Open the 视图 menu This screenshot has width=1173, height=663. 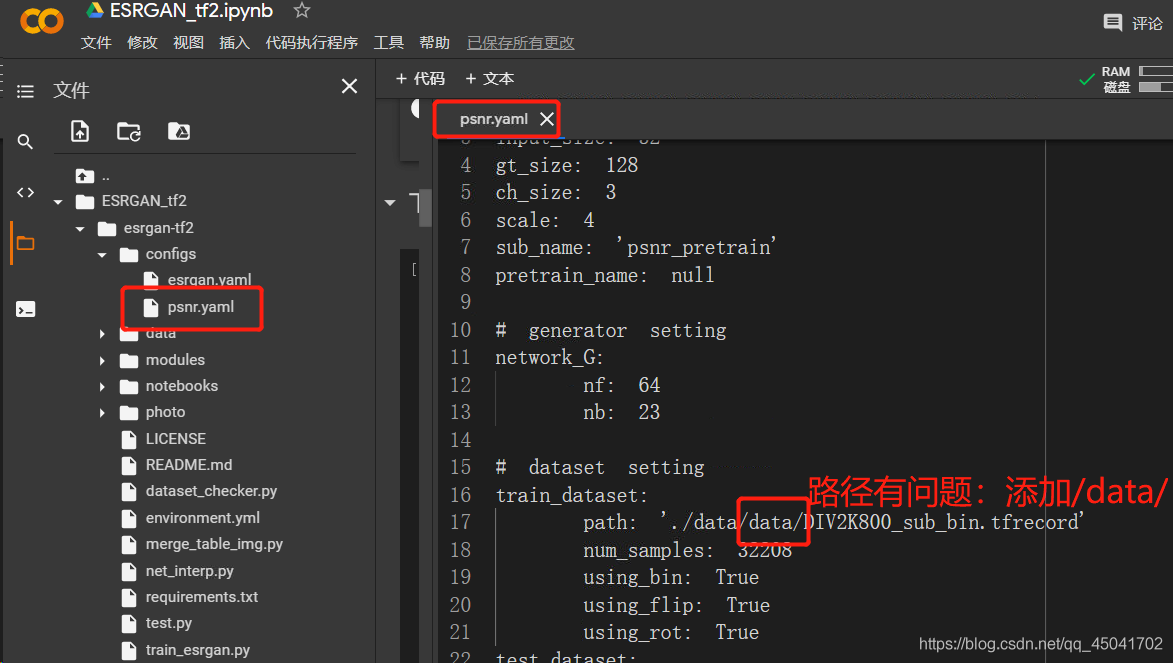188,43
